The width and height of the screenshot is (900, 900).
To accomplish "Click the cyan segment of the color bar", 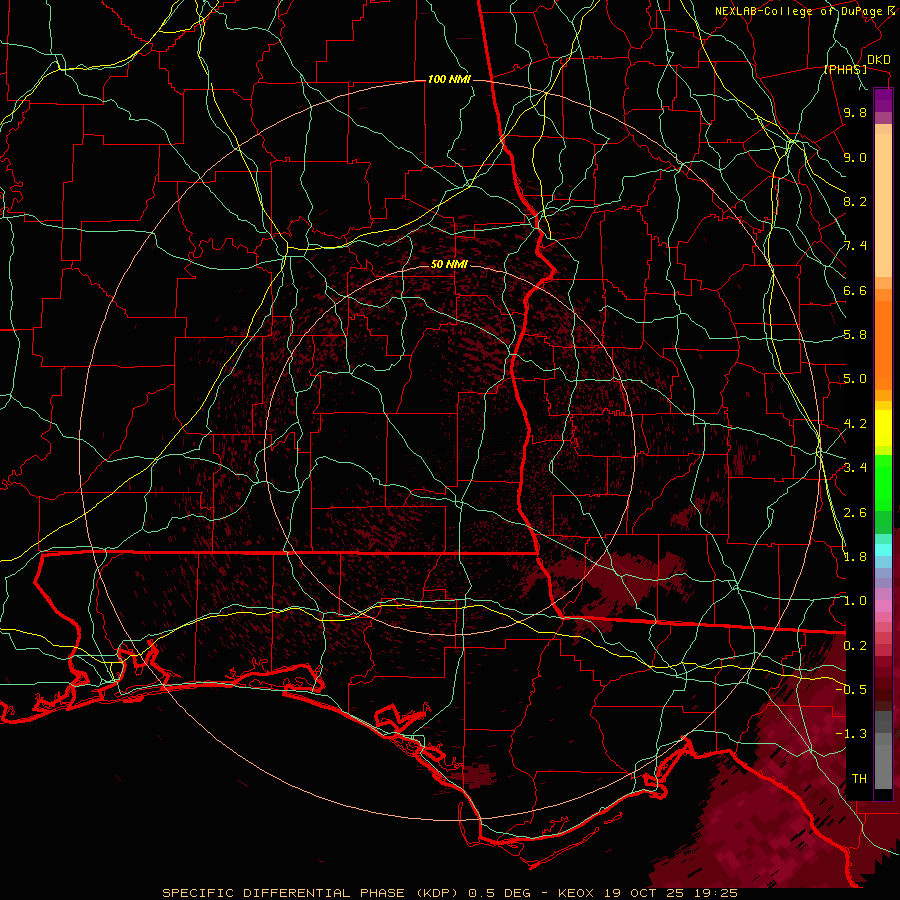I will pyautogui.click(x=883, y=549).
